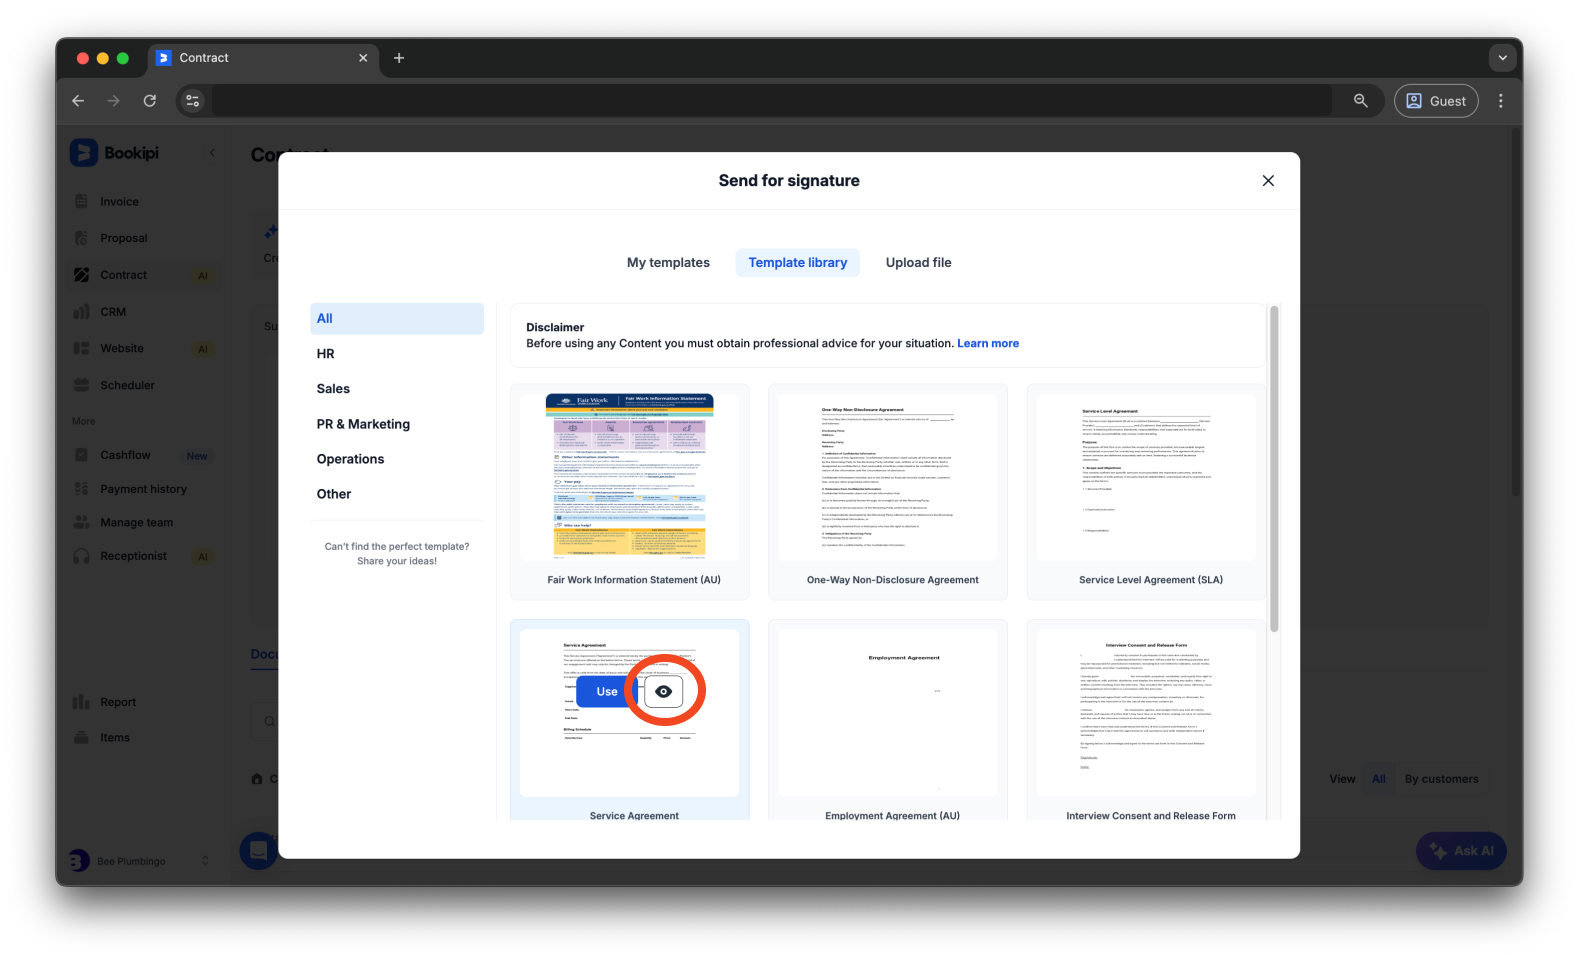This screenshot has height=960, width=1579.
Task: Open the chat support bubble
Action: [x=258, y=851]
